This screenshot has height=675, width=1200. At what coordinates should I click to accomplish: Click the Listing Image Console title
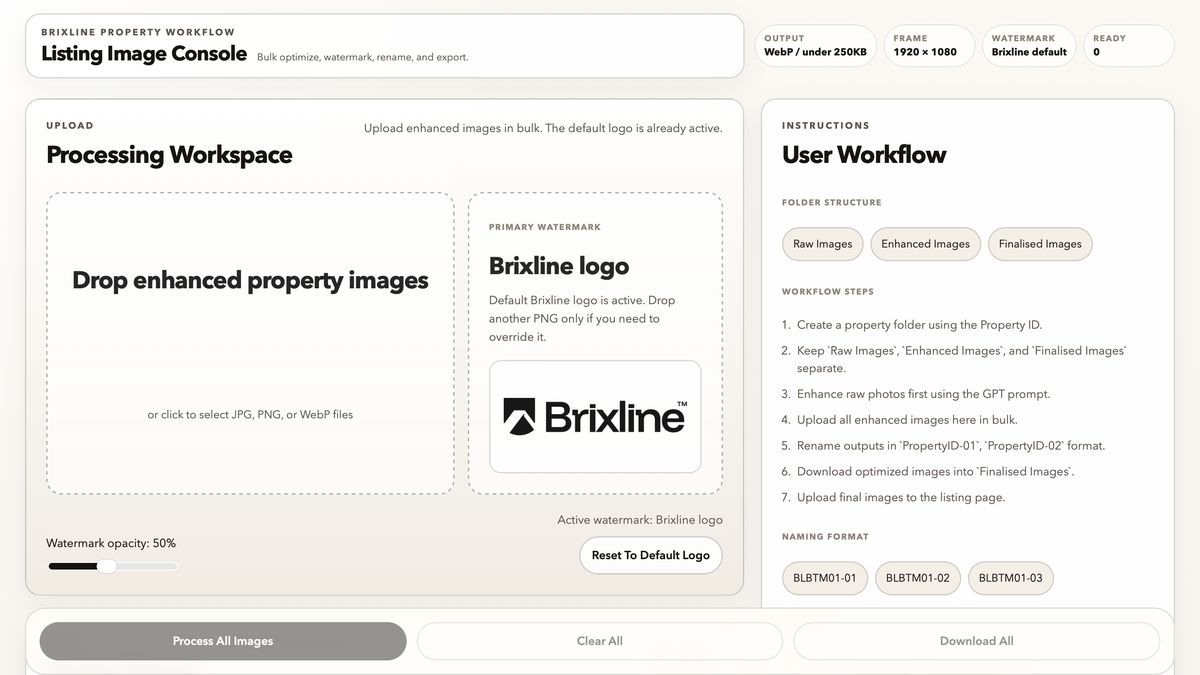coord(144,54)
